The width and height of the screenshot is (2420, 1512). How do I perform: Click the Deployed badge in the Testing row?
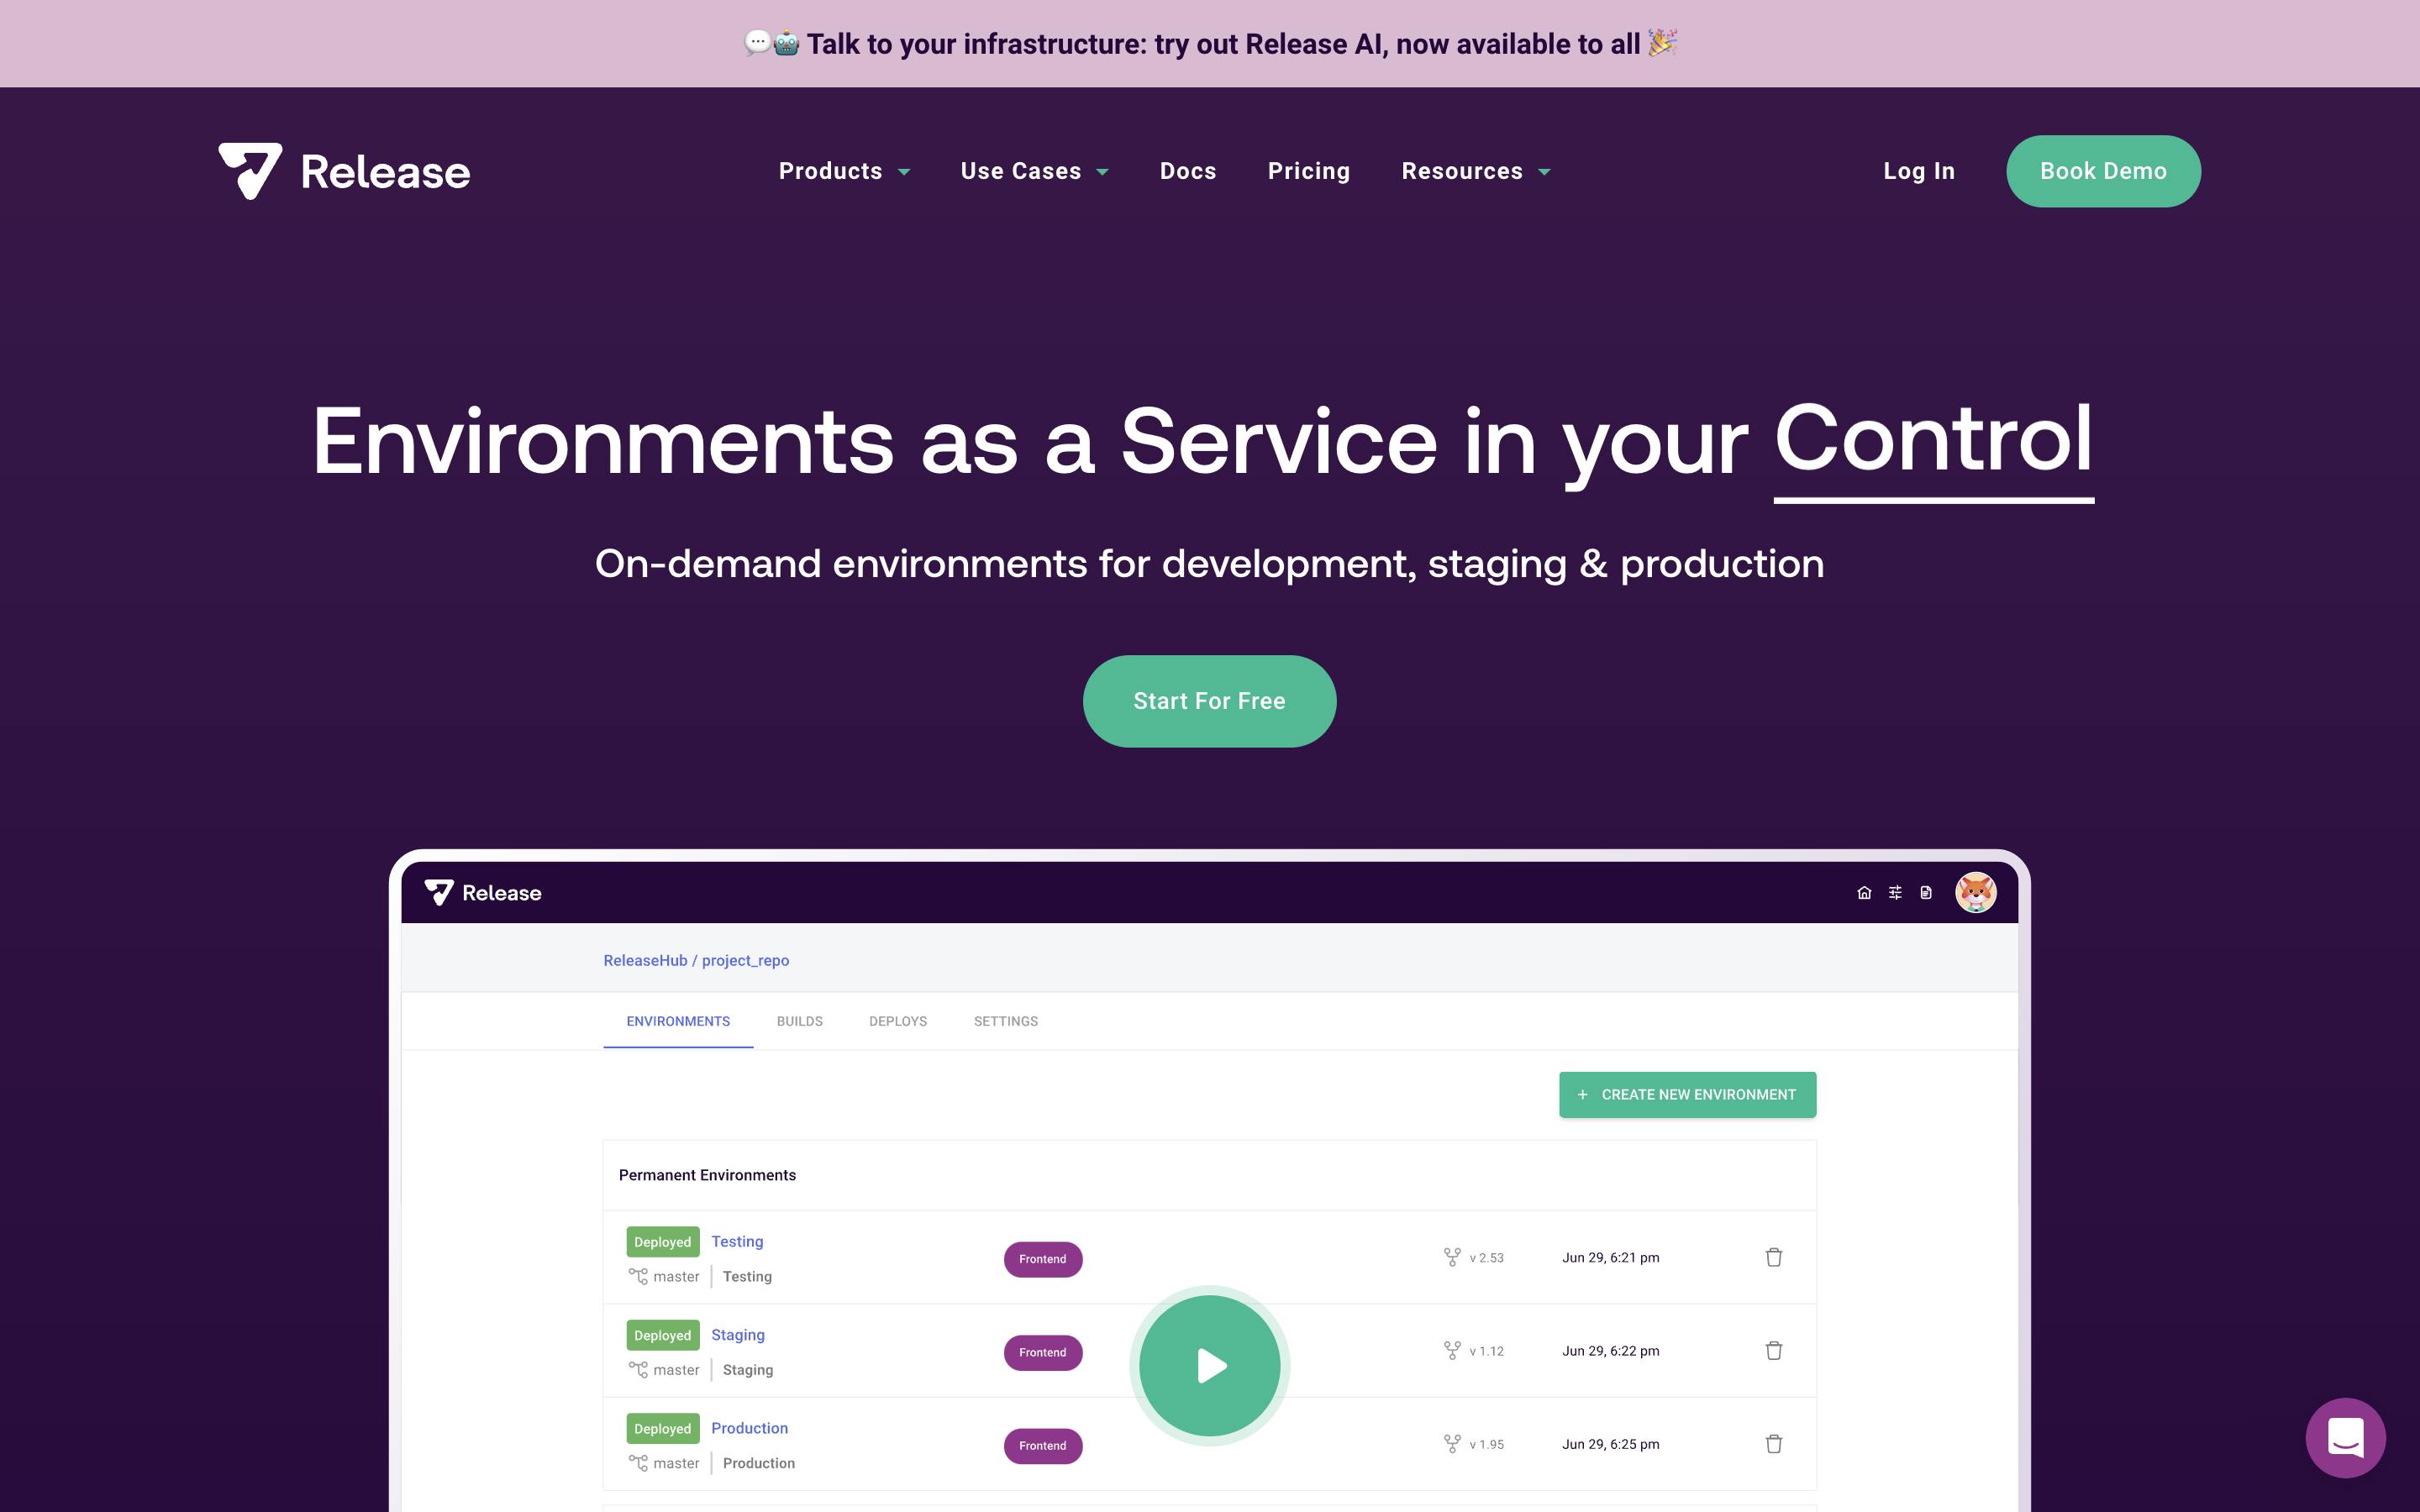[x=662, y=1241]
